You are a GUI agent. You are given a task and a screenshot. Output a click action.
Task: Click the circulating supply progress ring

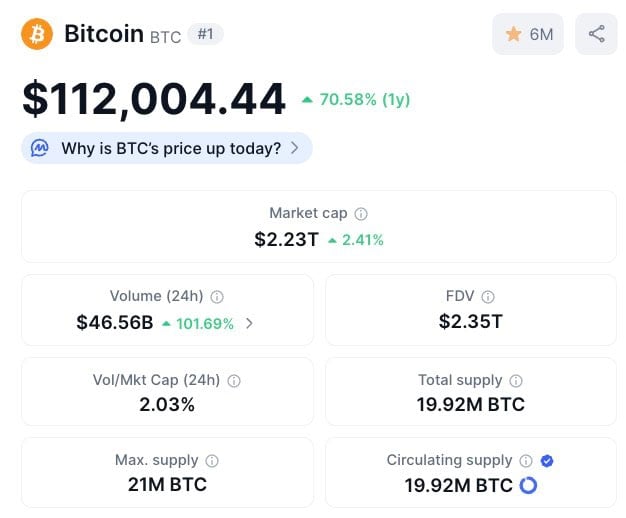point(528,485)
